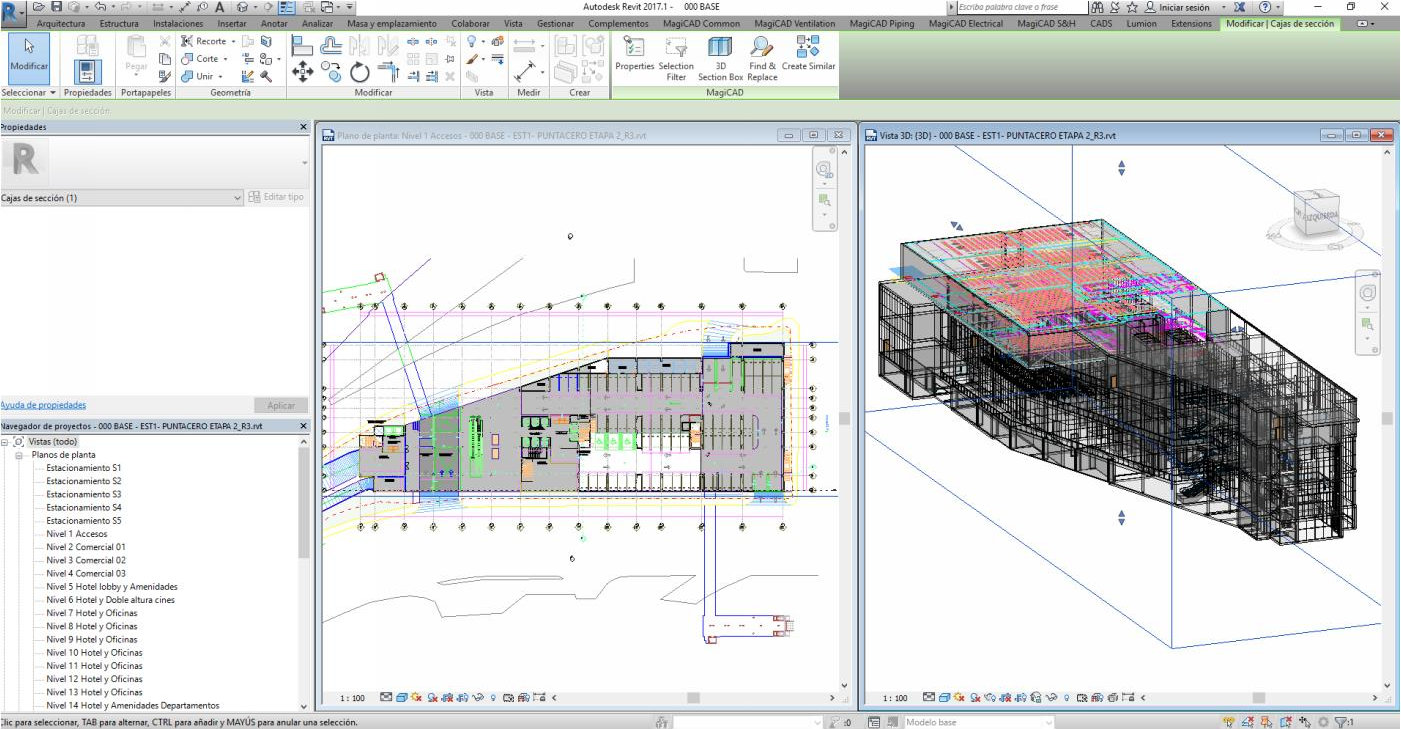Open the quick access toolbar customize dropdown
The width and height of the screenshot is (1401, 729).
click(x=351, y=7)
